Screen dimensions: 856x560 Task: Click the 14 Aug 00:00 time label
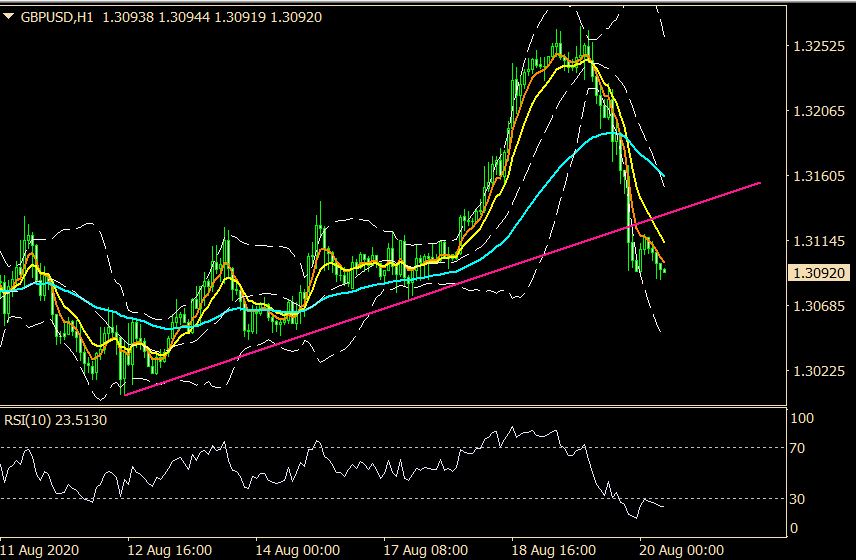tap(298, 550)
